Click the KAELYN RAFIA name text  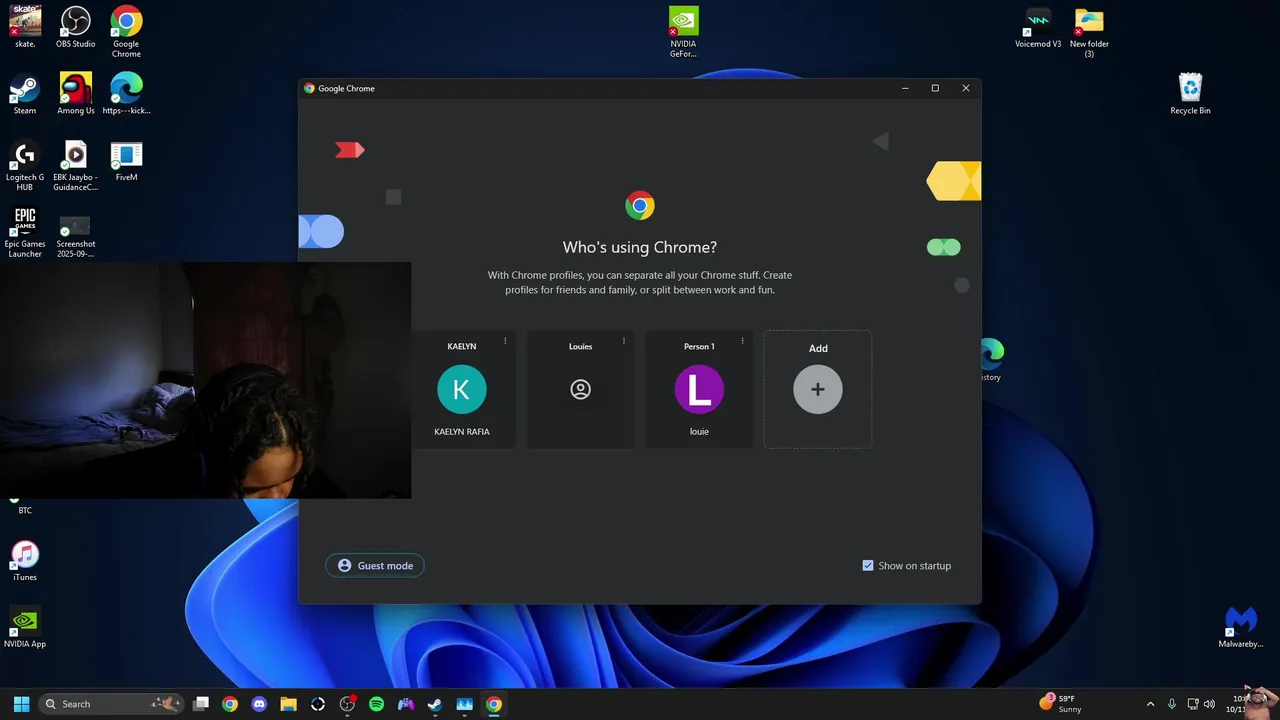(462, 432)
